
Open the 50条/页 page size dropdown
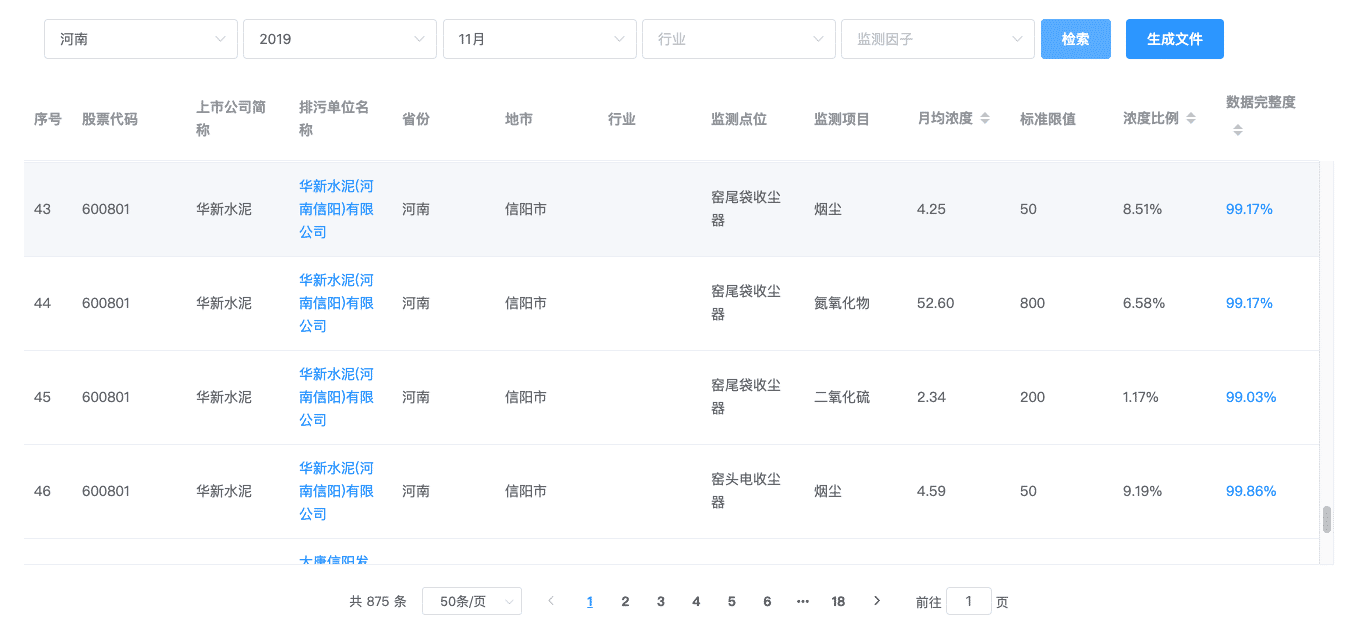click(x=471, y=601)
